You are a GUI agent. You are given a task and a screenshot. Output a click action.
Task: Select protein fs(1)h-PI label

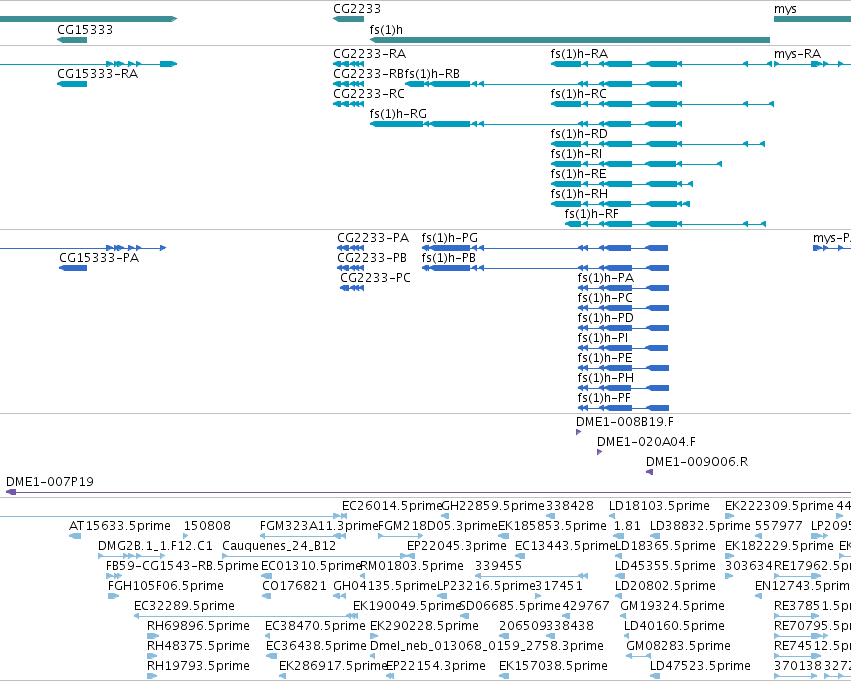pos(602,338)
